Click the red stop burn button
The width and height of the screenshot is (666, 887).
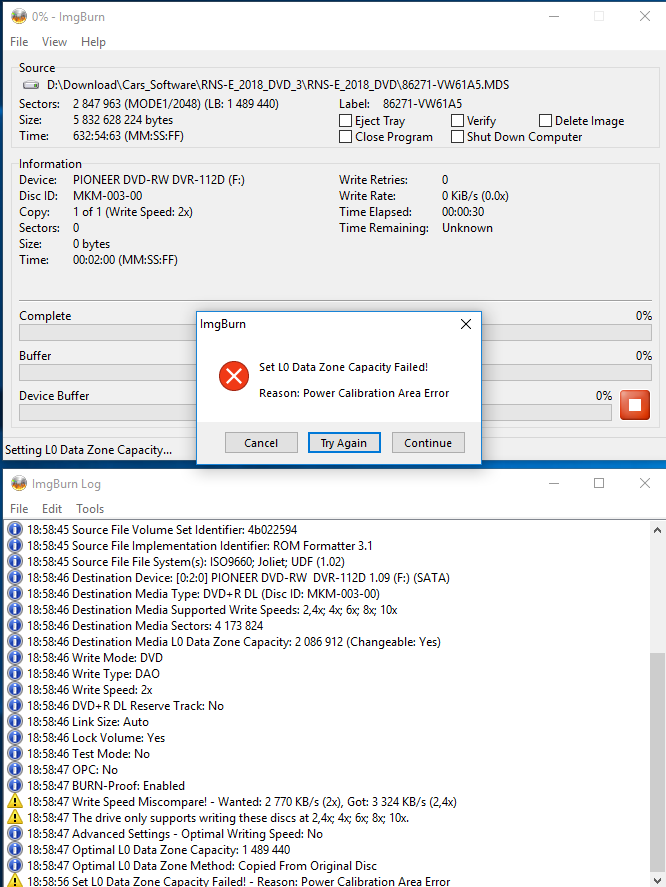point(634,405)
